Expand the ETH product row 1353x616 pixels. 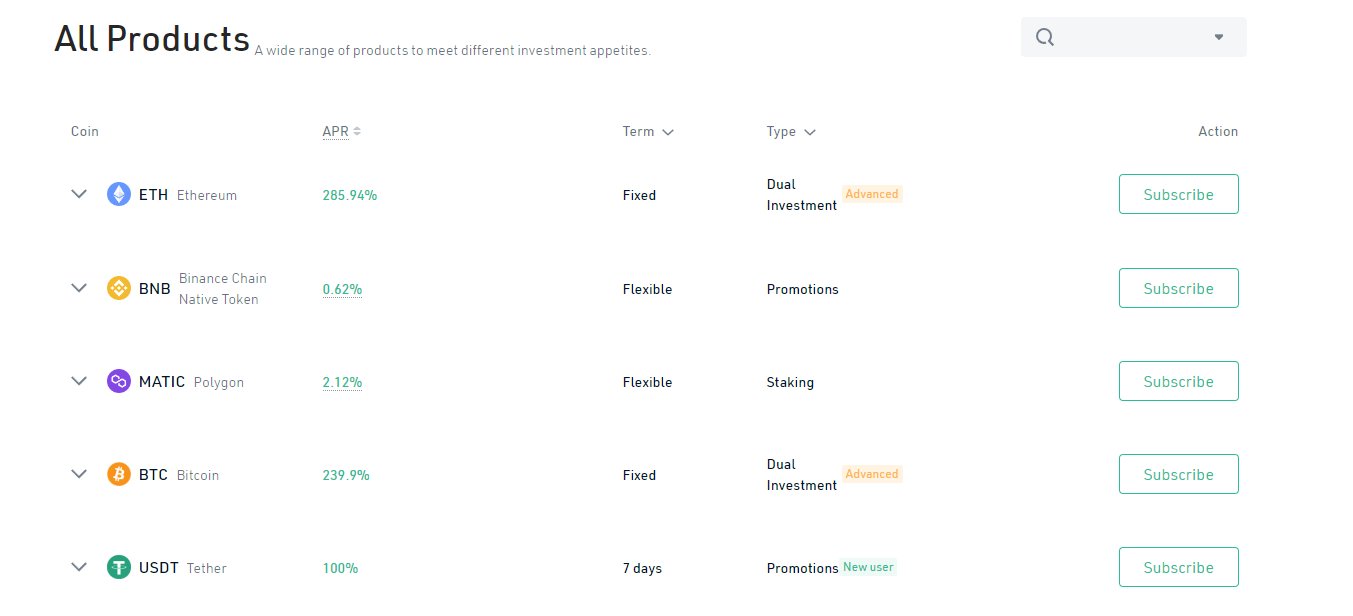pyautogui.click(x=80, y=195)
